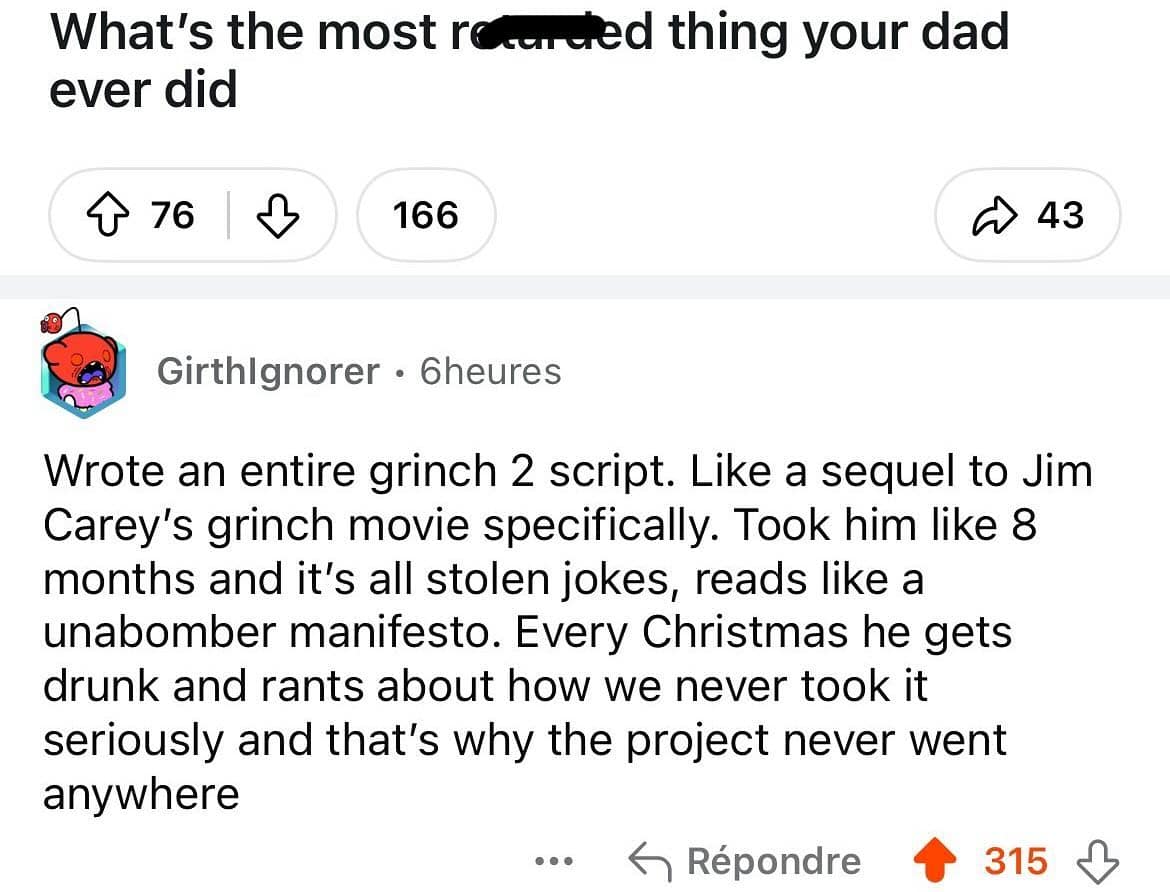Upvote the post about your dad
The height and width of the screenshot is (892, 1170).
(x=109, y=215)
